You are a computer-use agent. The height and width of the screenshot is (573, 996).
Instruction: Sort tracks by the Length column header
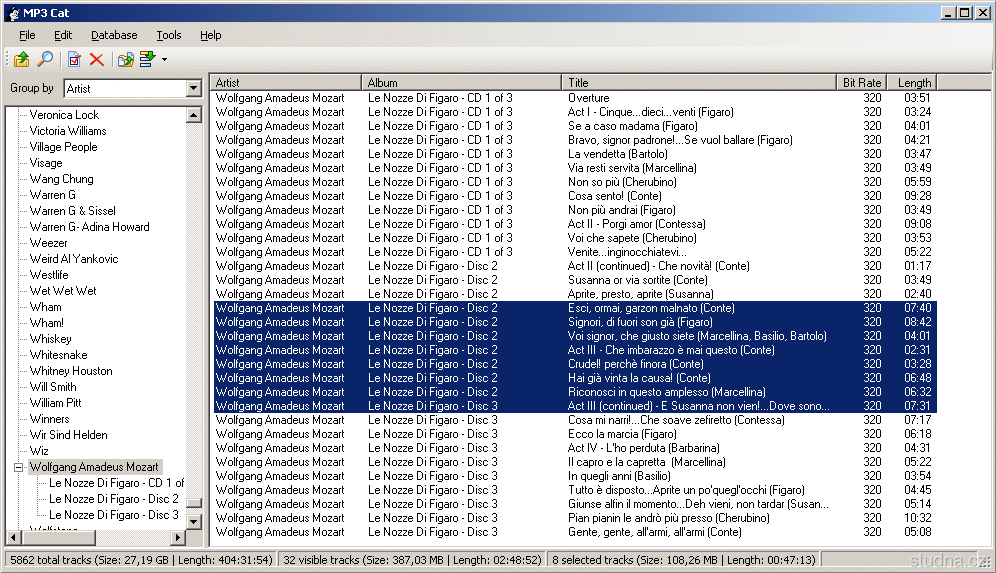click(914, 82)
